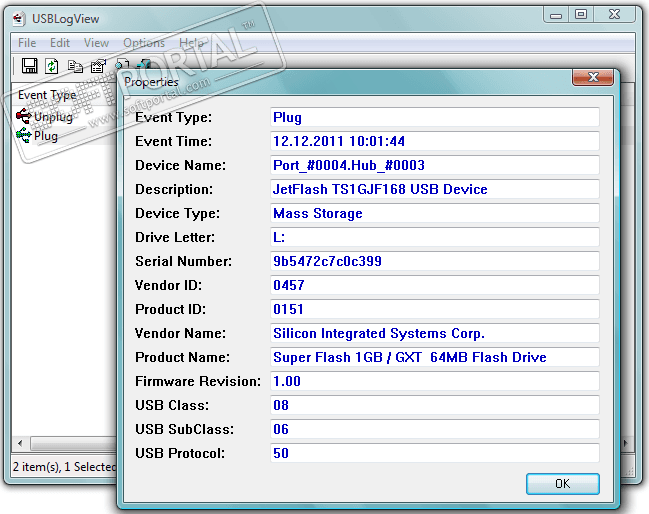Click the Product Name field Super Flash 1GB
This screenshot has width=649, height=514.
click(x=435, y=357)
